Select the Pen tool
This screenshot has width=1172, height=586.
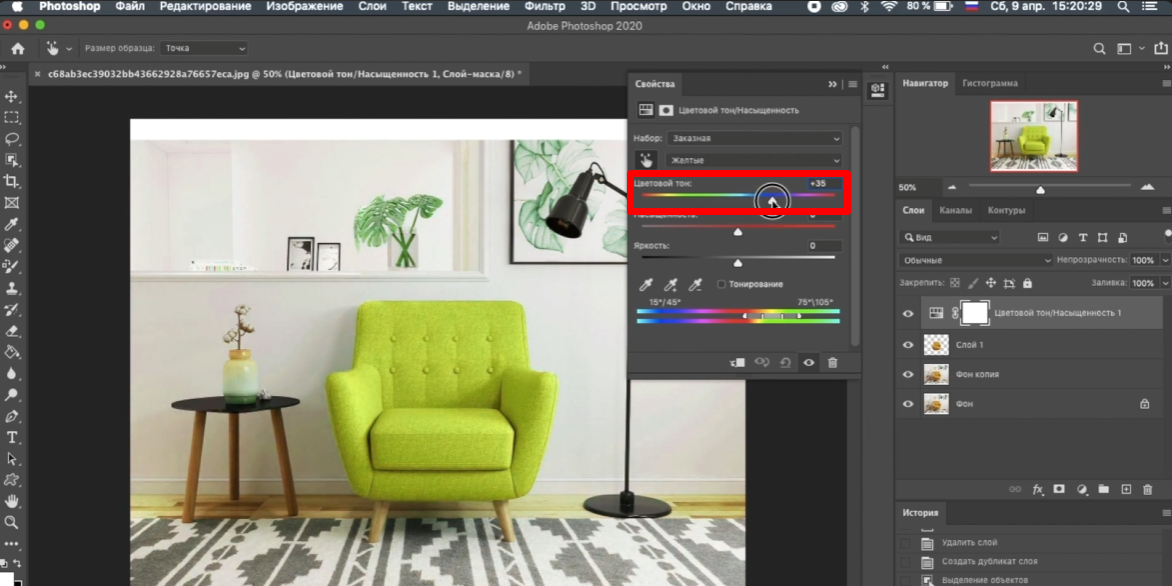point(11,416)
